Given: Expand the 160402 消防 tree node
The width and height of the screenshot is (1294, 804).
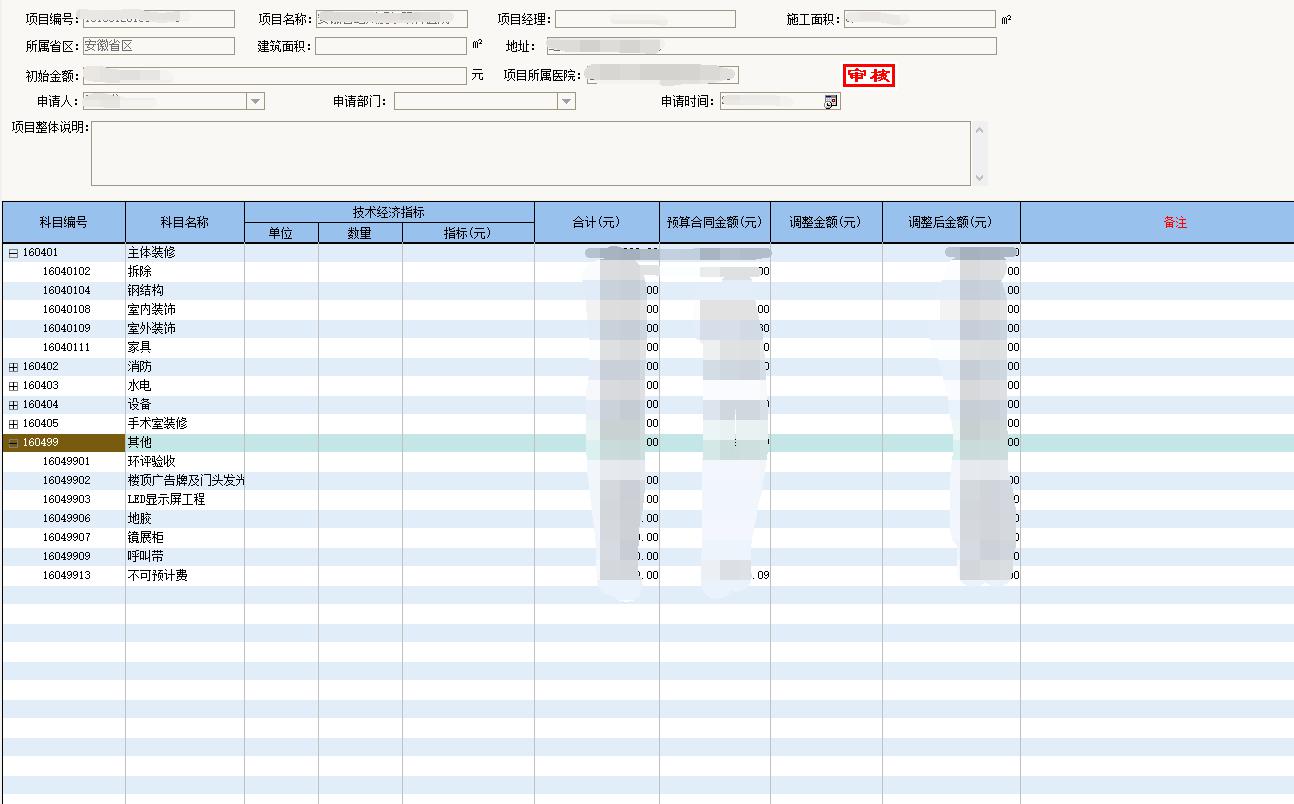Looking at the screenshot, I should click(x=13, y=367).
